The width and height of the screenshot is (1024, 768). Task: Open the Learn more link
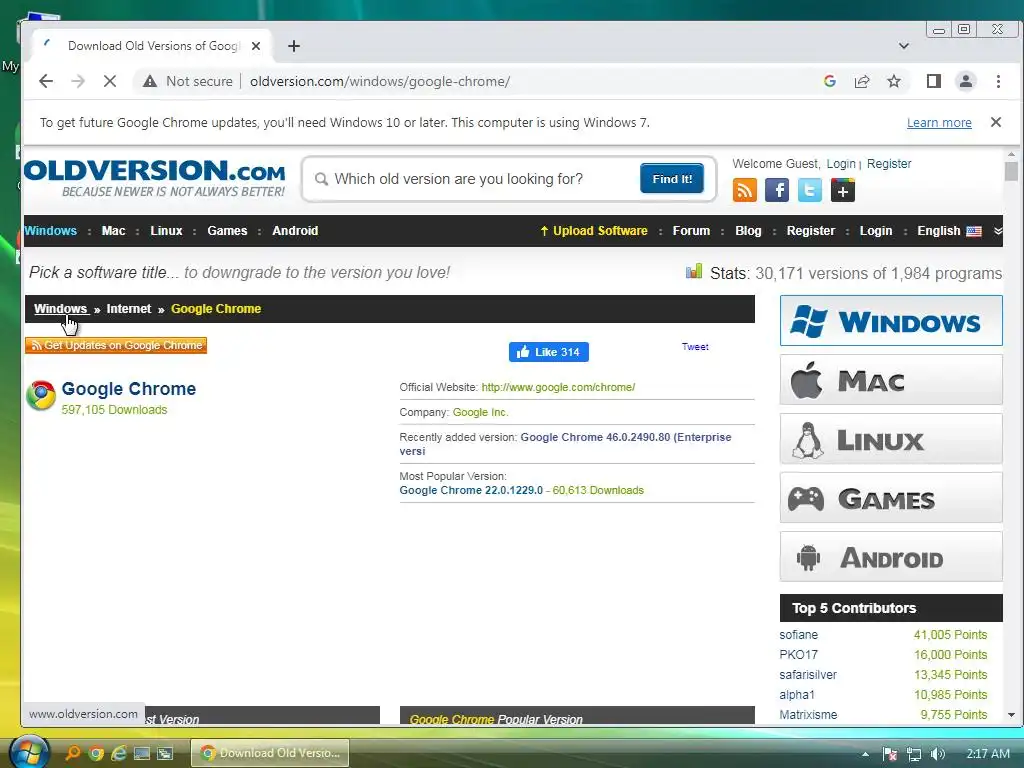coord(939,123)
